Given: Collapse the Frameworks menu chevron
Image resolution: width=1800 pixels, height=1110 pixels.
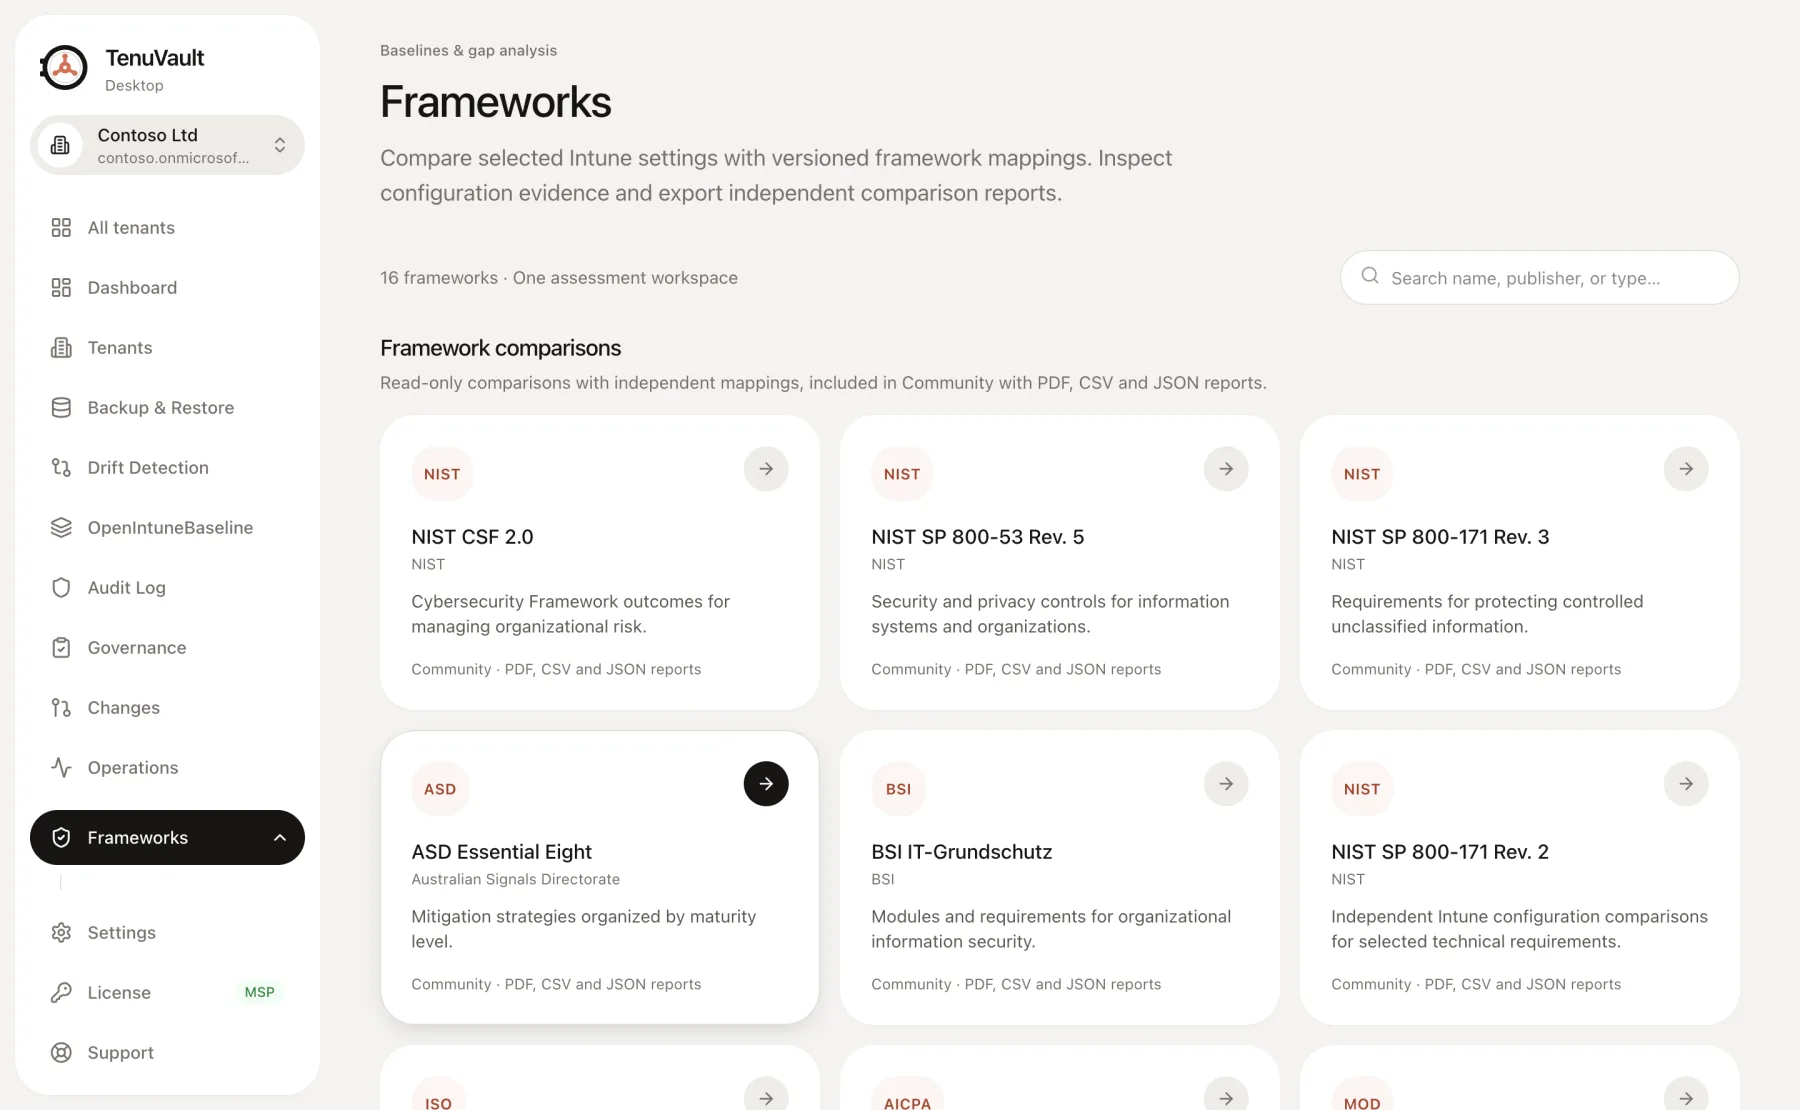Looking at the screenshot, I should coord(280,838).
